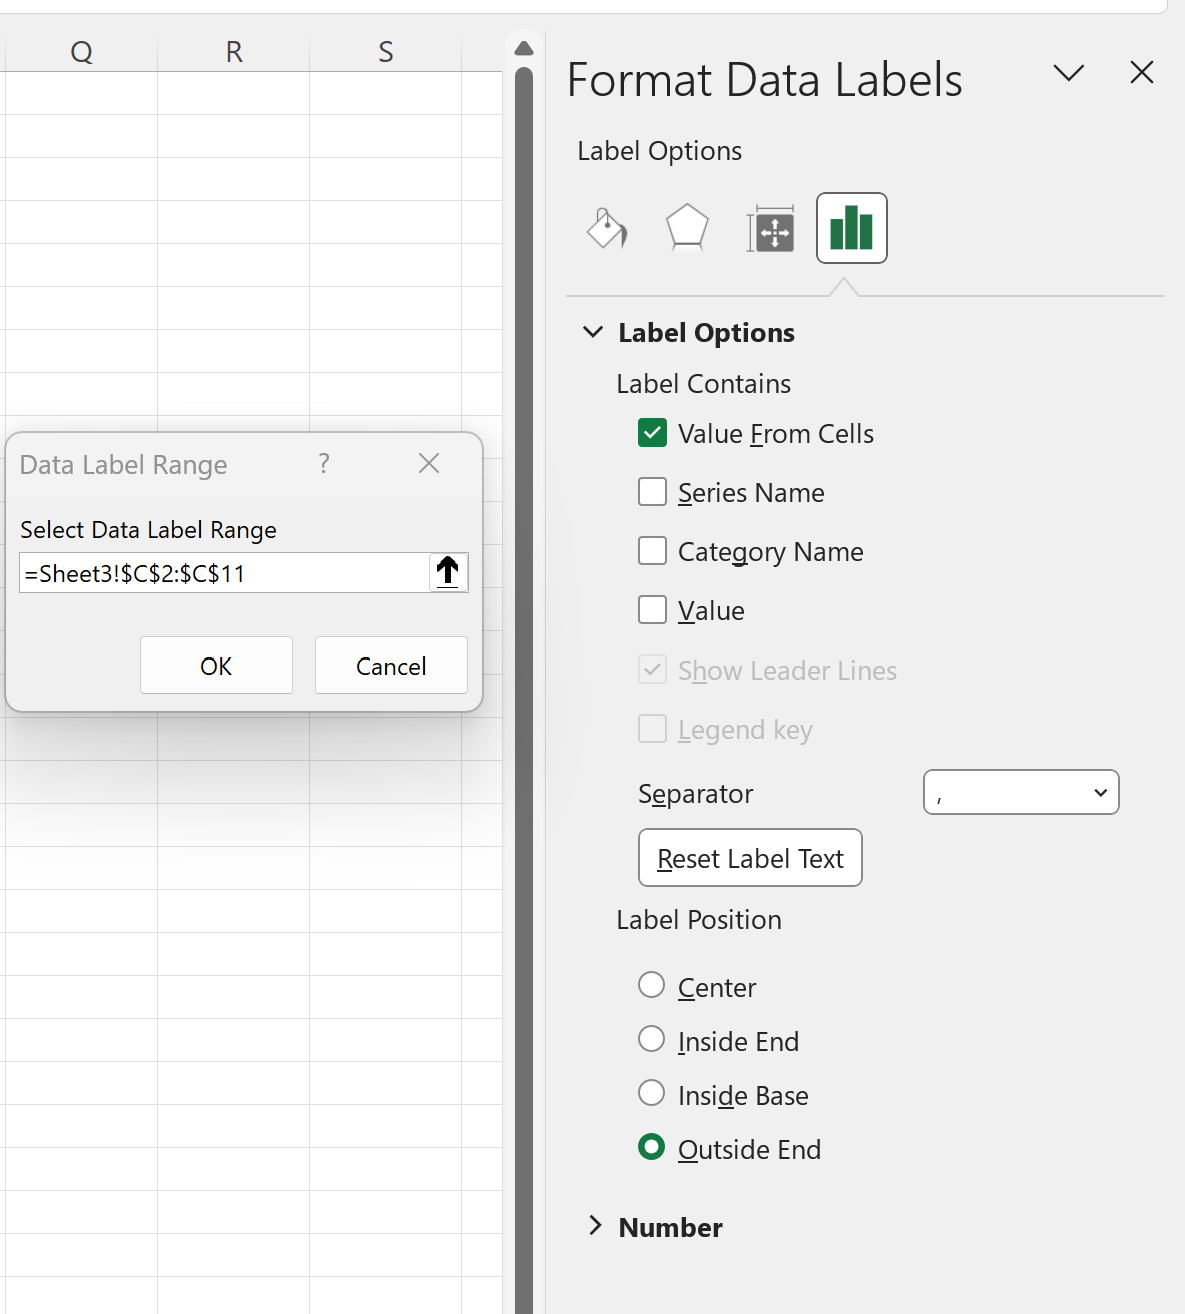This screenshot has width=1185, height=1314.
Task: Open the Effects pentagon tab
Action: (x=688, y=228)
